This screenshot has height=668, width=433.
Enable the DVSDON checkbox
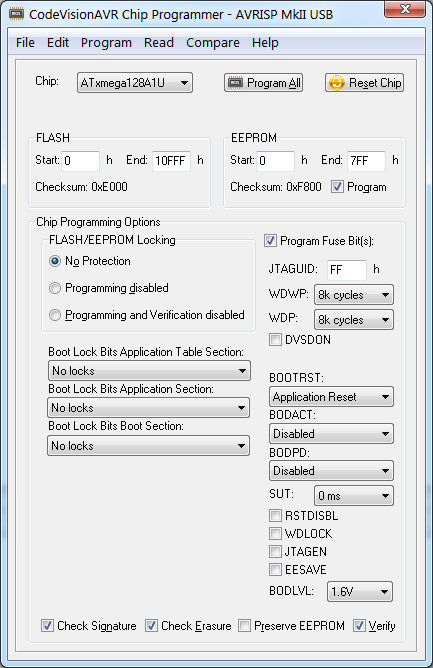tap(275, 340)
